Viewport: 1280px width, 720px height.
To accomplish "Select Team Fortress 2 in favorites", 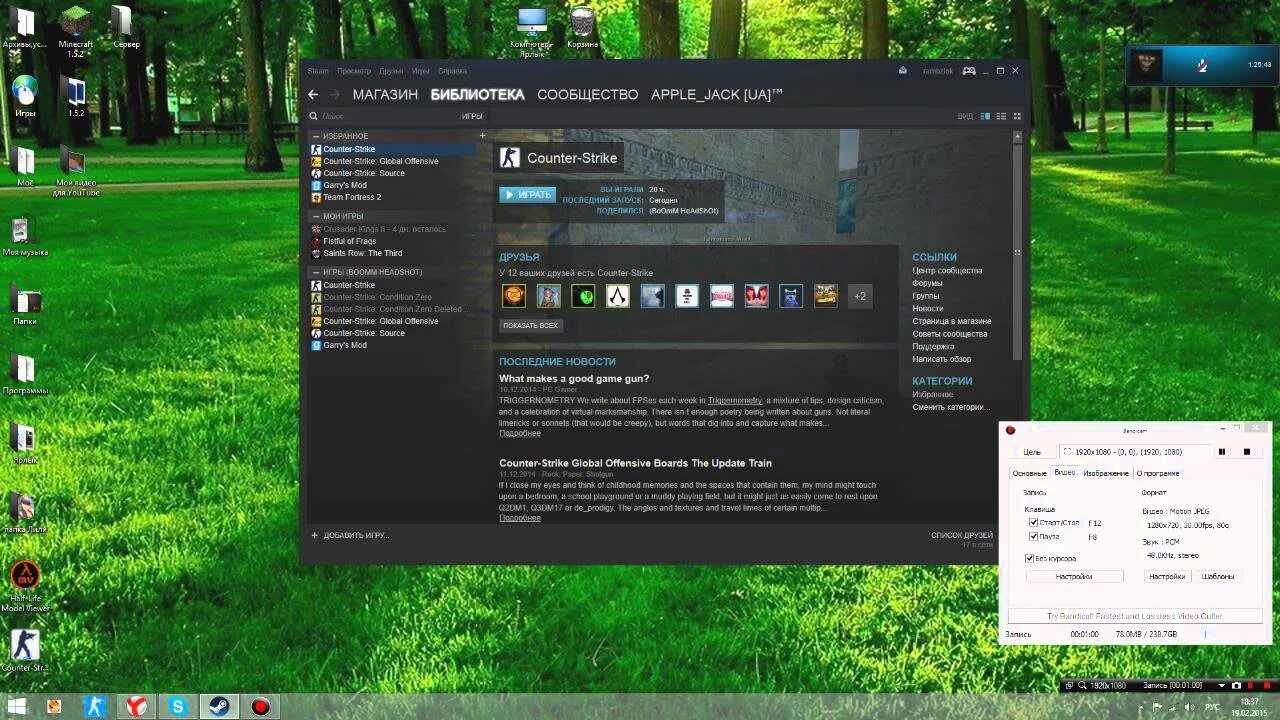I will 352,197.
